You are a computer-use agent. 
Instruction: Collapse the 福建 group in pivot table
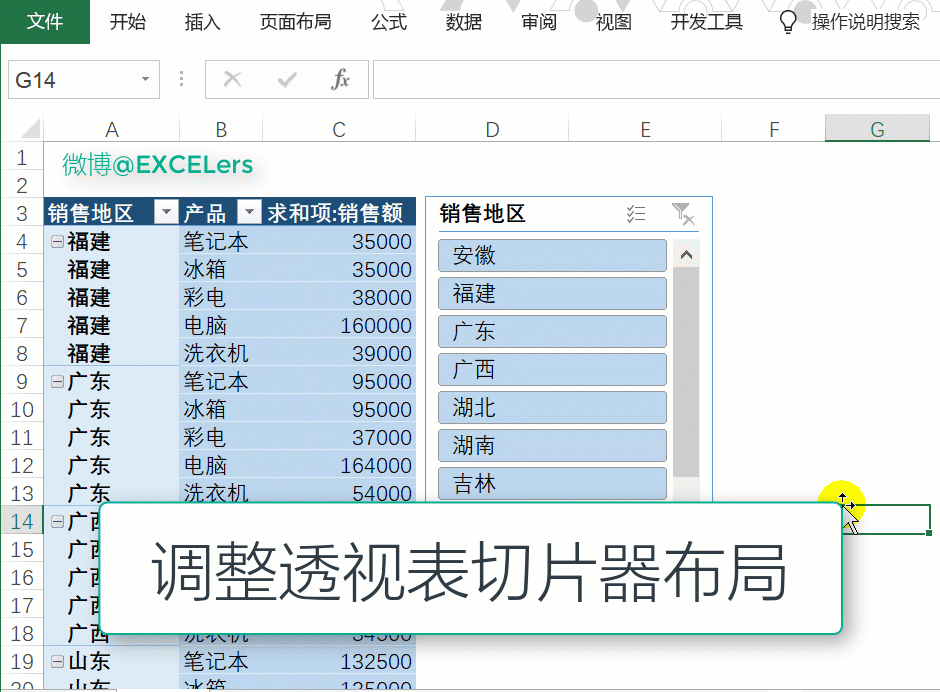[57, 241]
